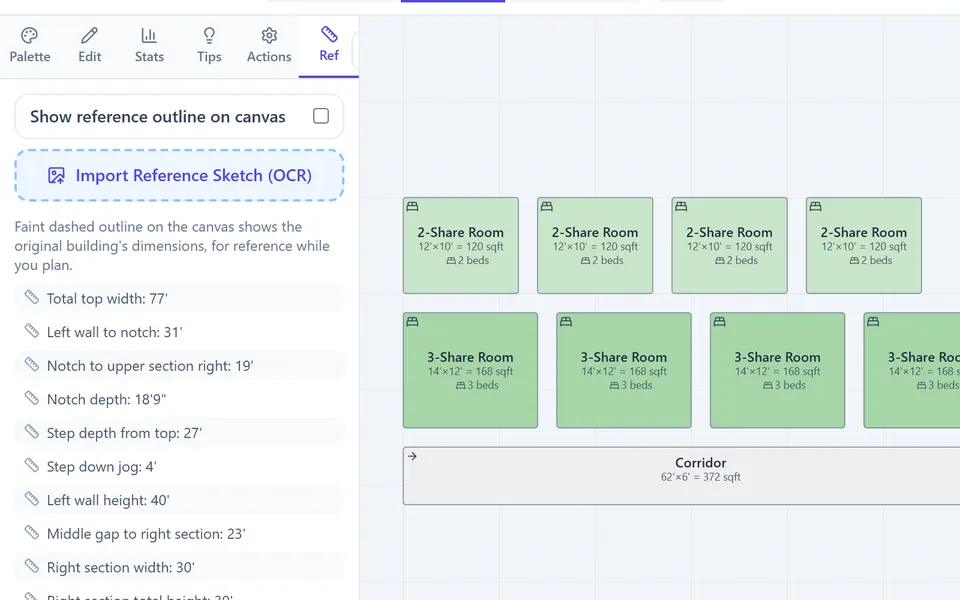Click ruler icon beside Step down jog
Viewport: 960px width, 600px height.
[32, 466]
